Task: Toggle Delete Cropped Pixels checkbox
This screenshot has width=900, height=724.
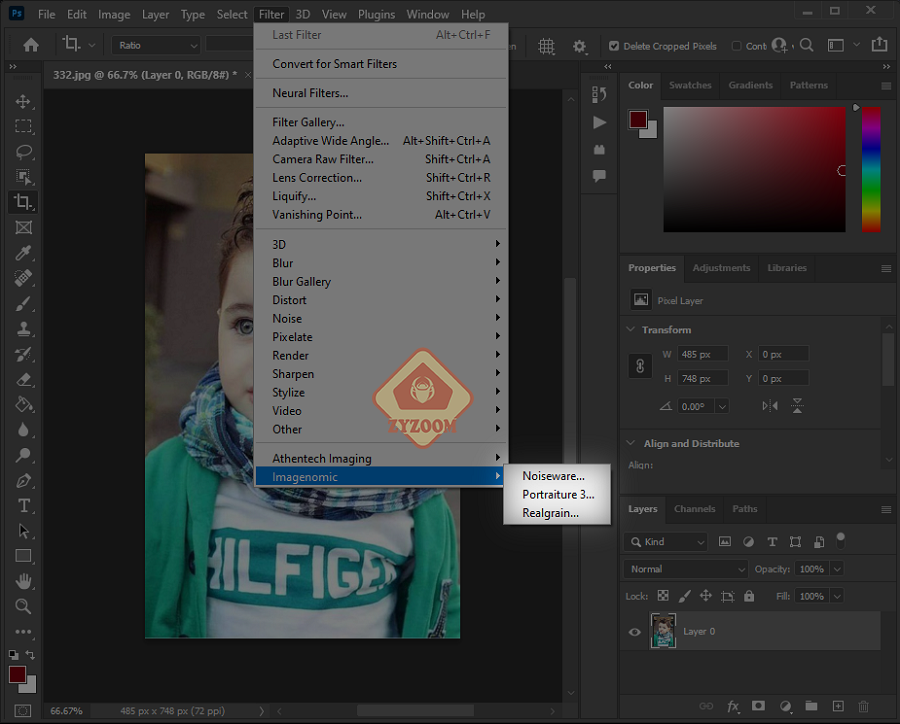Action: tap(614, 46)
